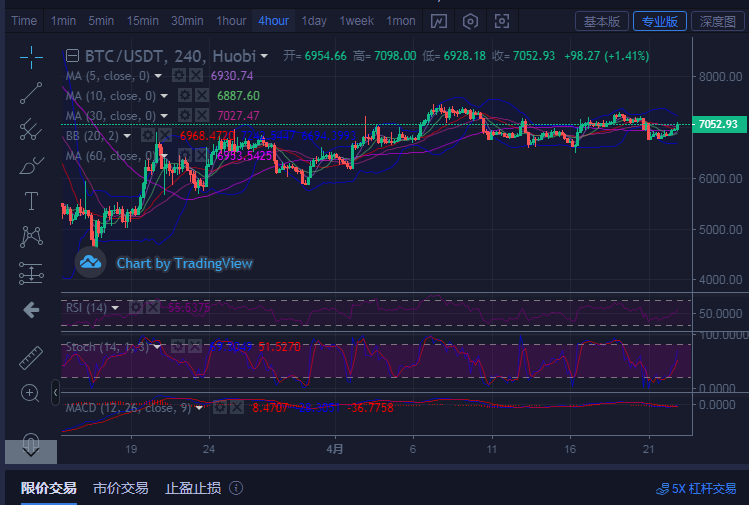This screenshot has height=505, width=749.
Task: Open settings for RSI indicator
Action: click(x=136, y=307)
